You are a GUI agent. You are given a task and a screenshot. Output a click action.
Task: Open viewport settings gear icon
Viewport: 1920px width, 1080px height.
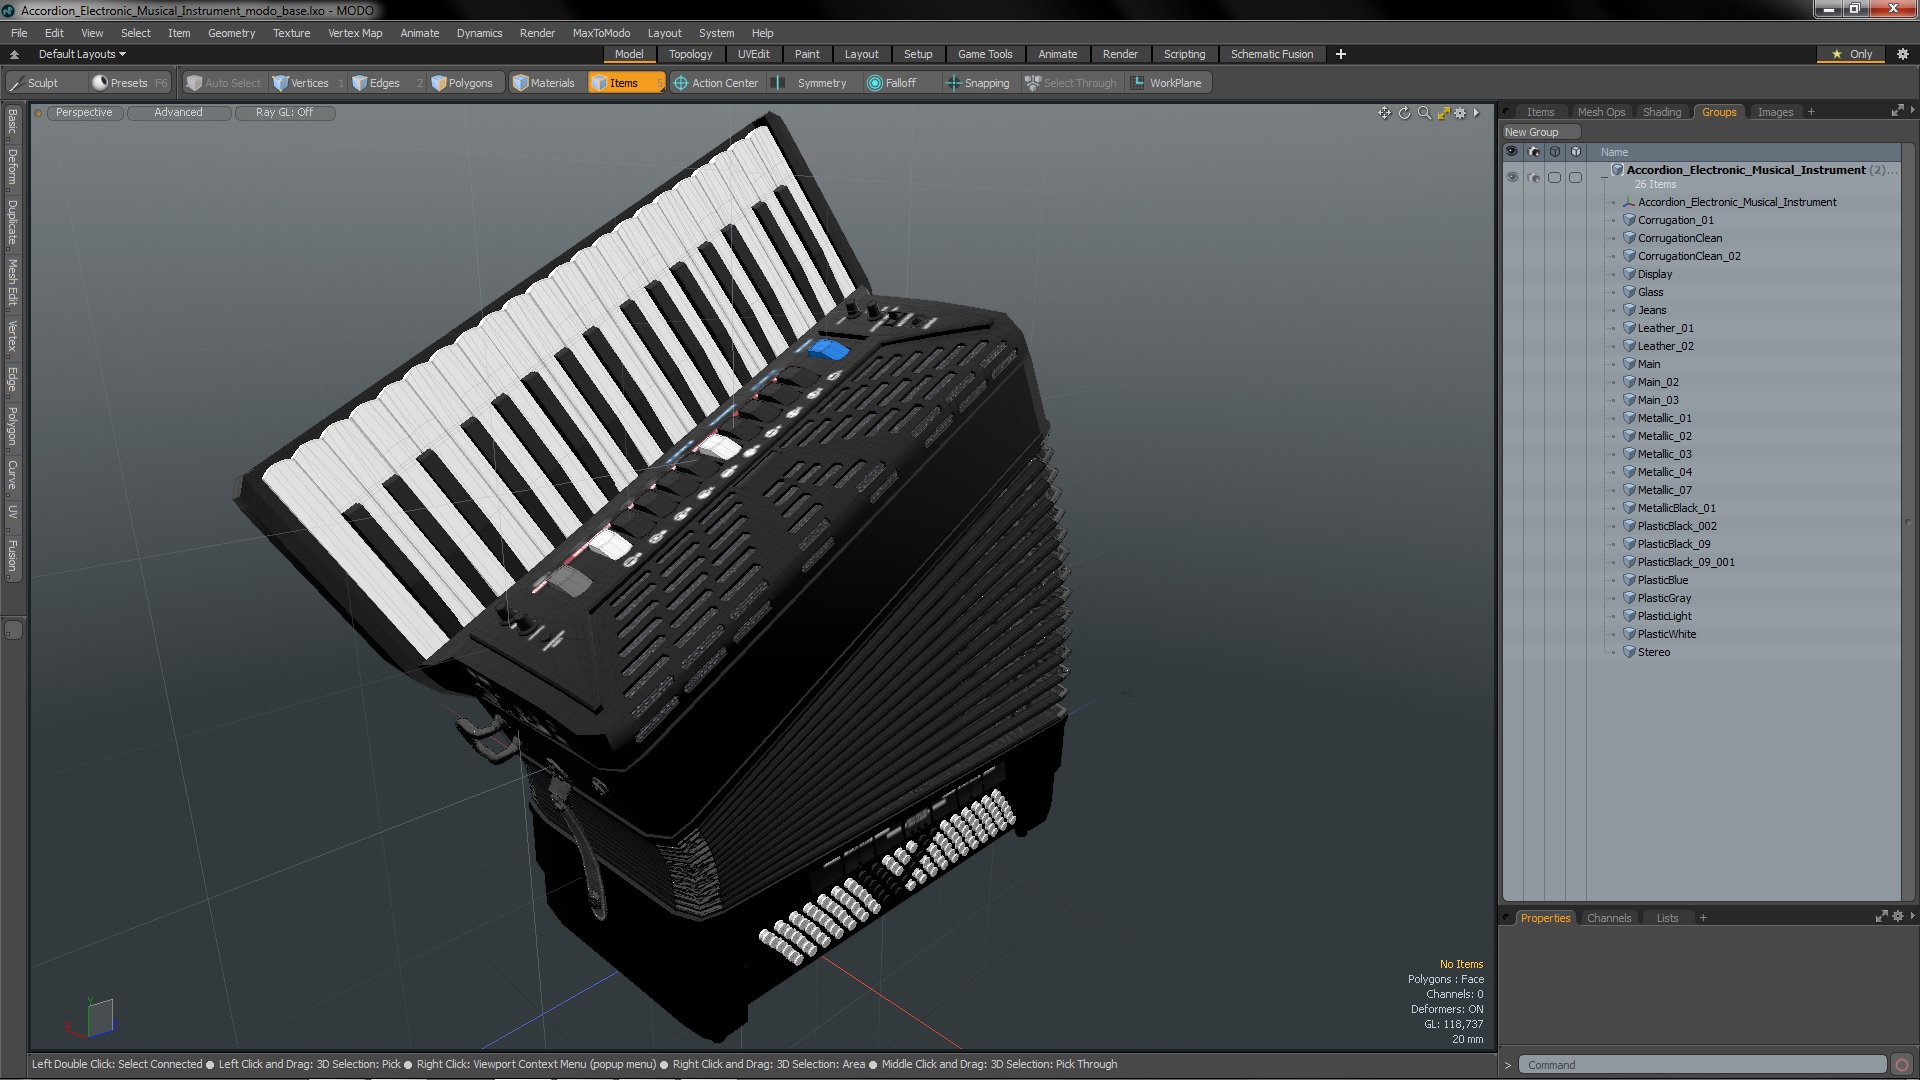1460,113
